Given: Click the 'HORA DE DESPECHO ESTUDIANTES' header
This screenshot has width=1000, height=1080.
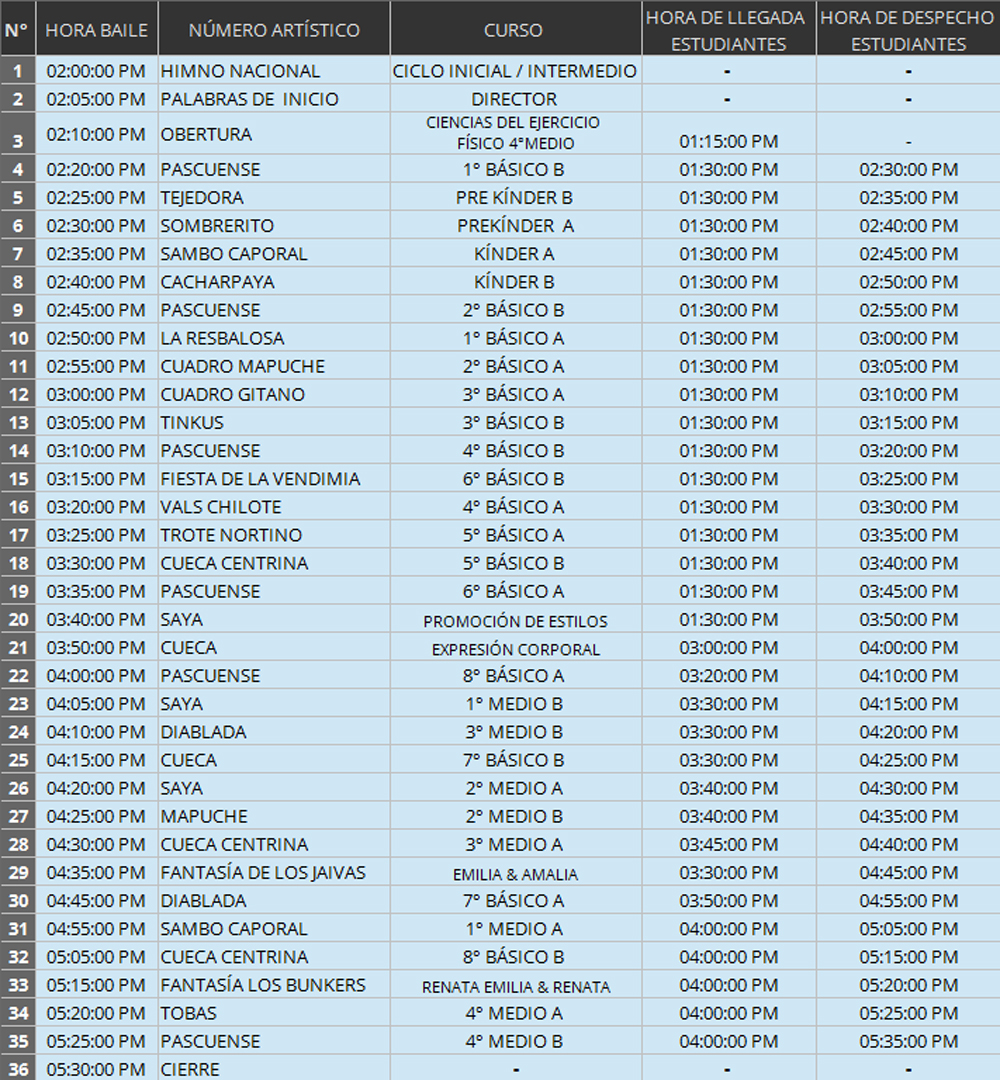Looking at the screenshot, I should click(x=908, y=29).
